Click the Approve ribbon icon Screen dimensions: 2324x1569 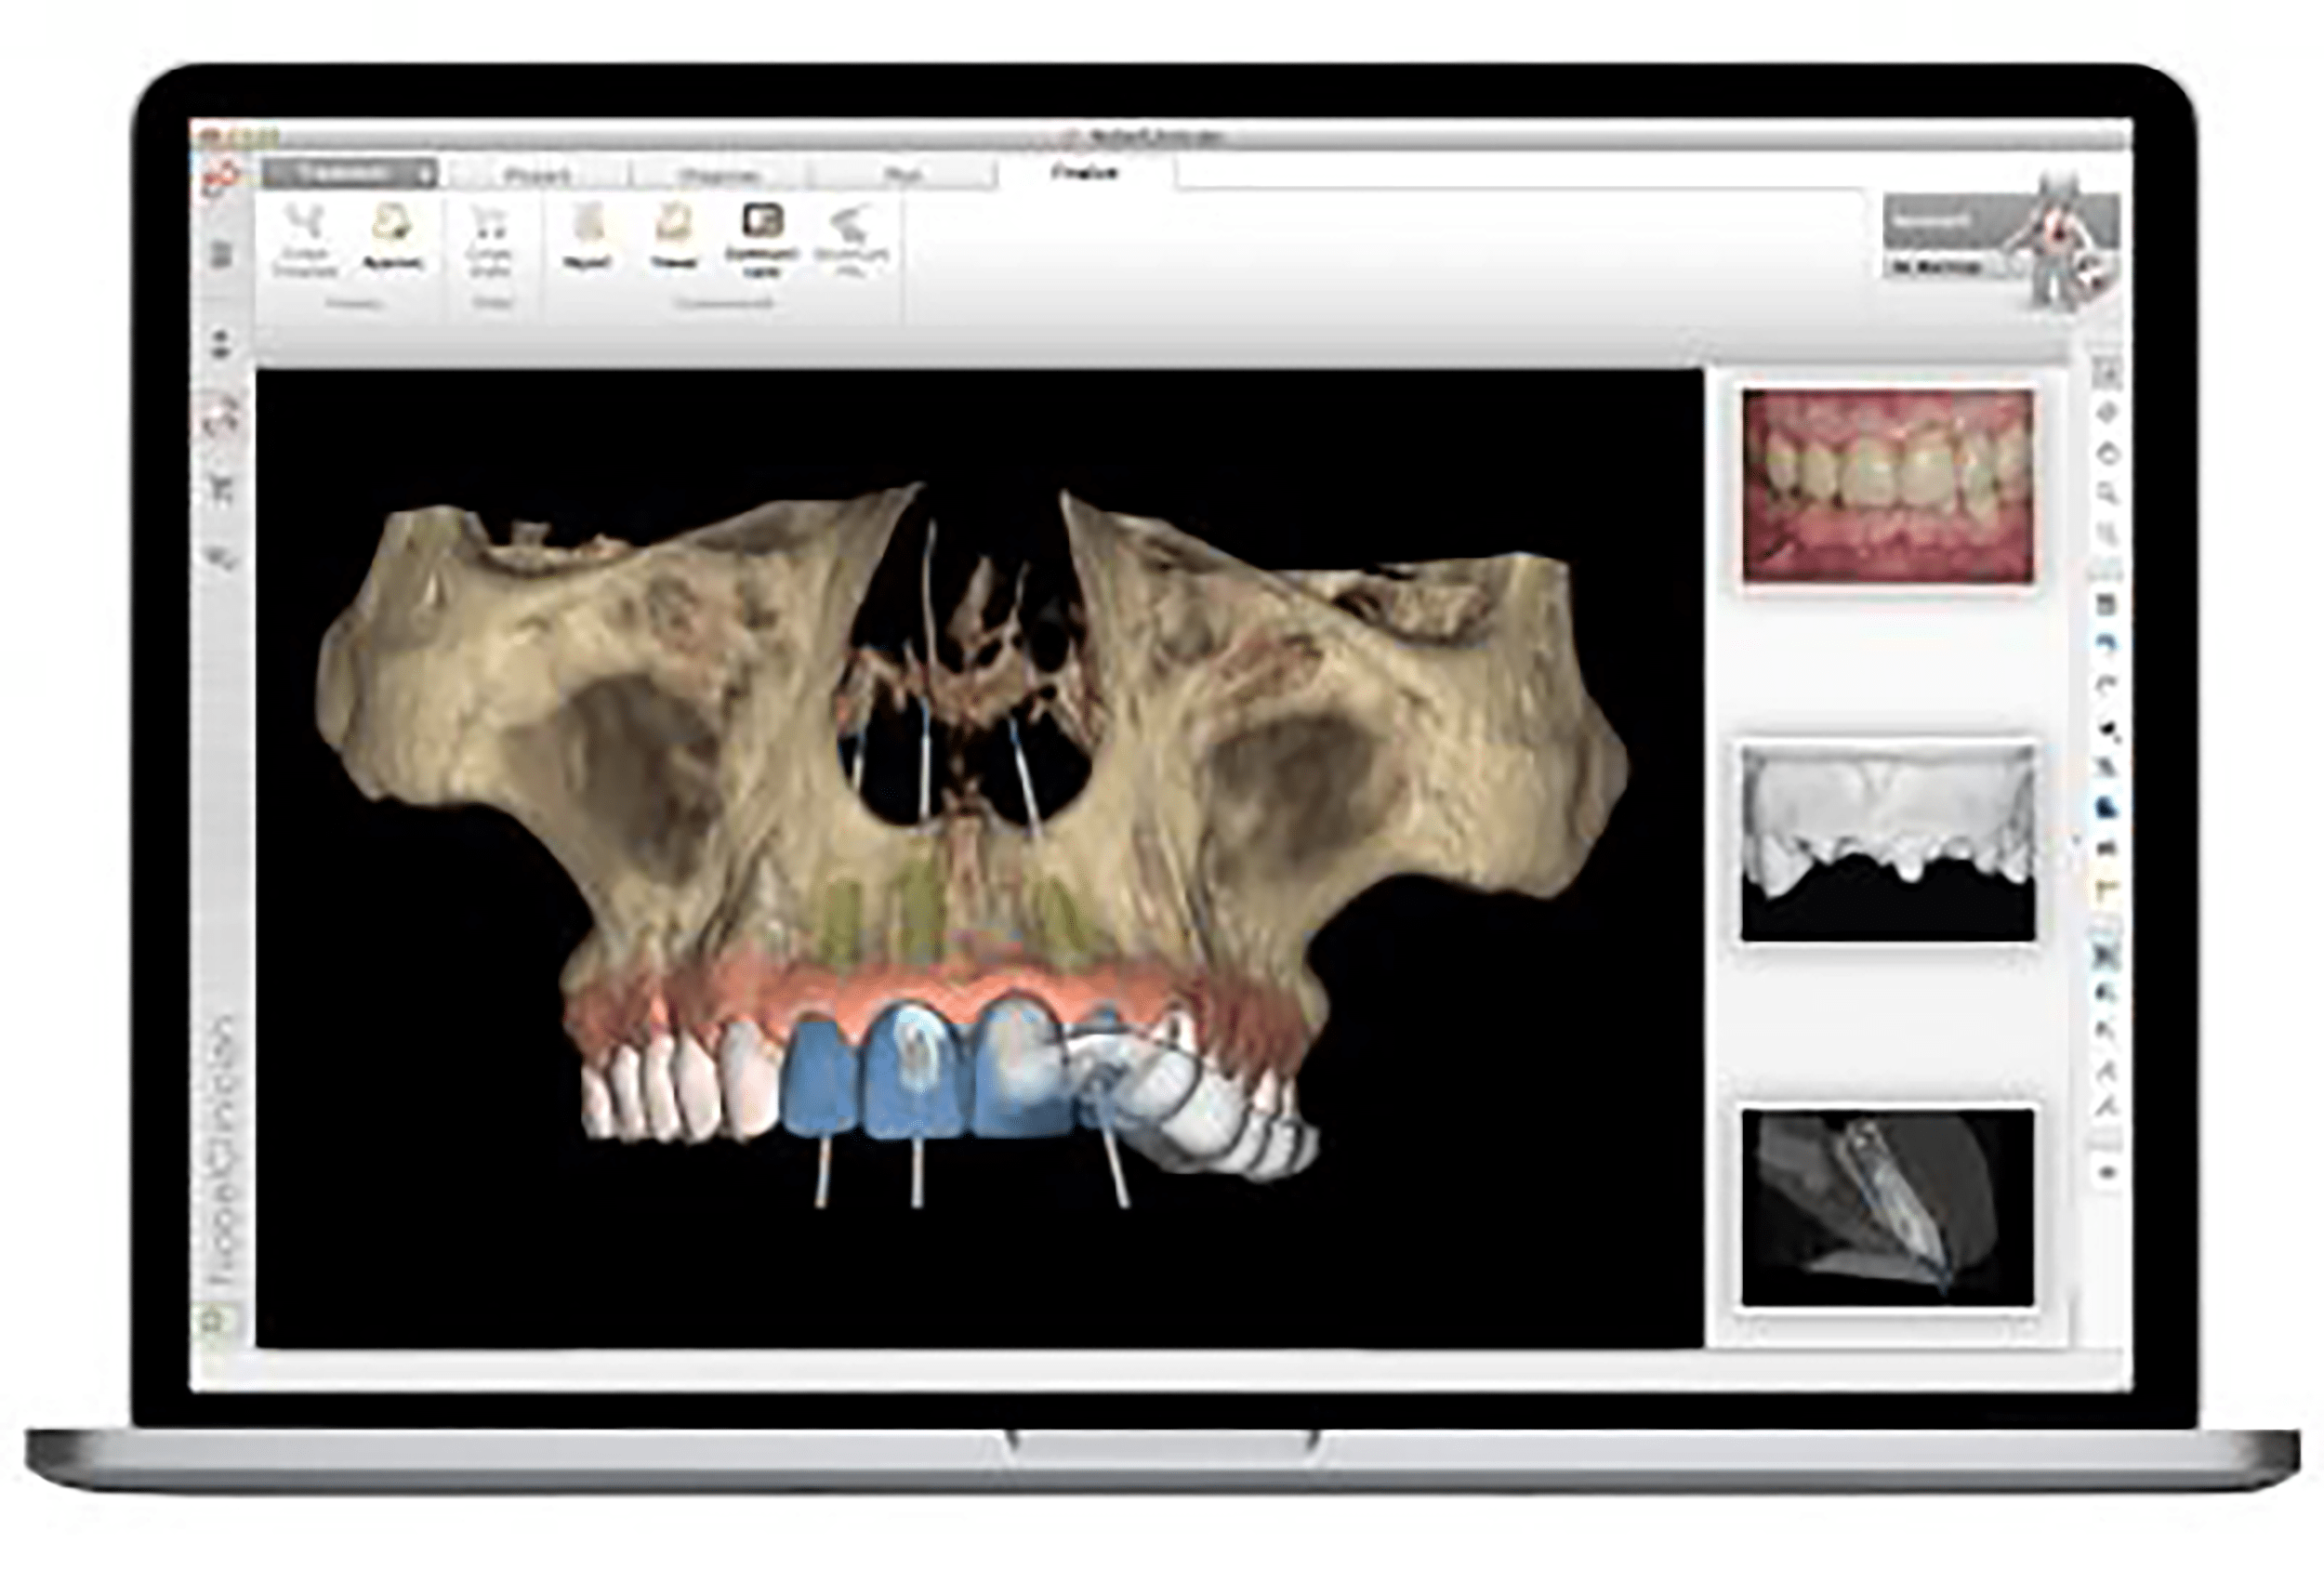pyautogui.click(x=392, y=238)
